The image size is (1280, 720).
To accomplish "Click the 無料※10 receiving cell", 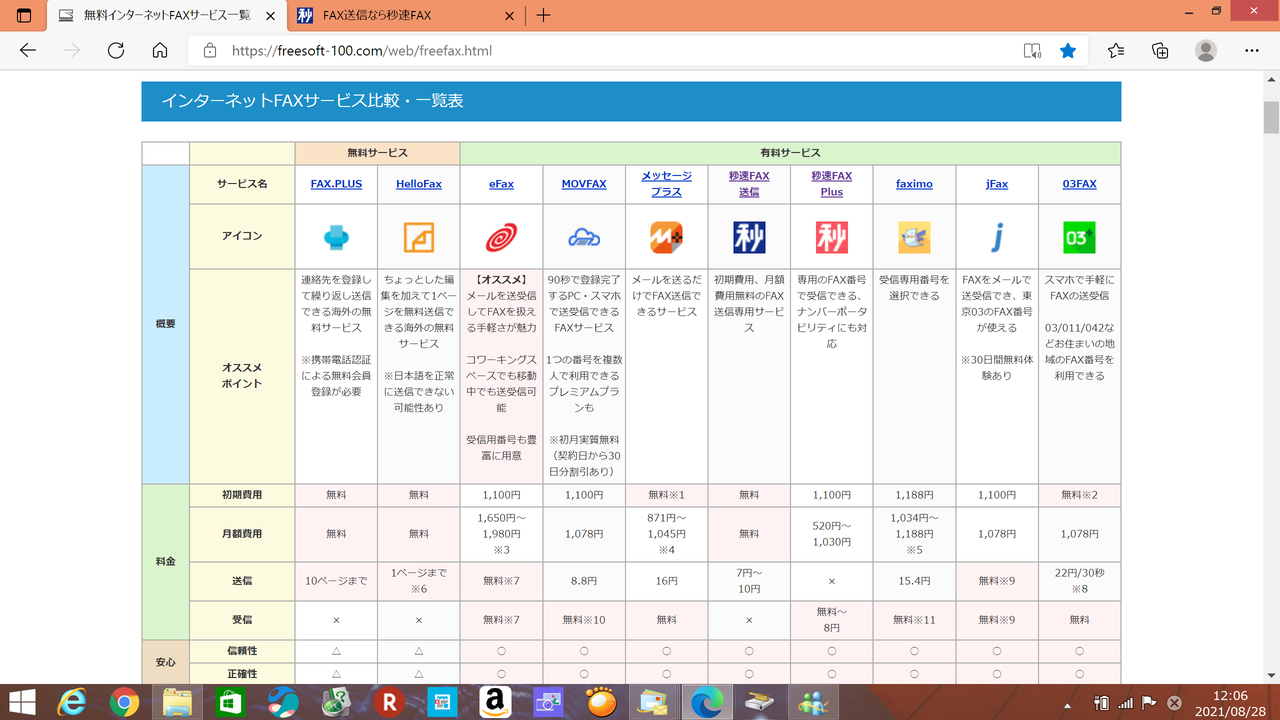I will click(x=584, y=620).
